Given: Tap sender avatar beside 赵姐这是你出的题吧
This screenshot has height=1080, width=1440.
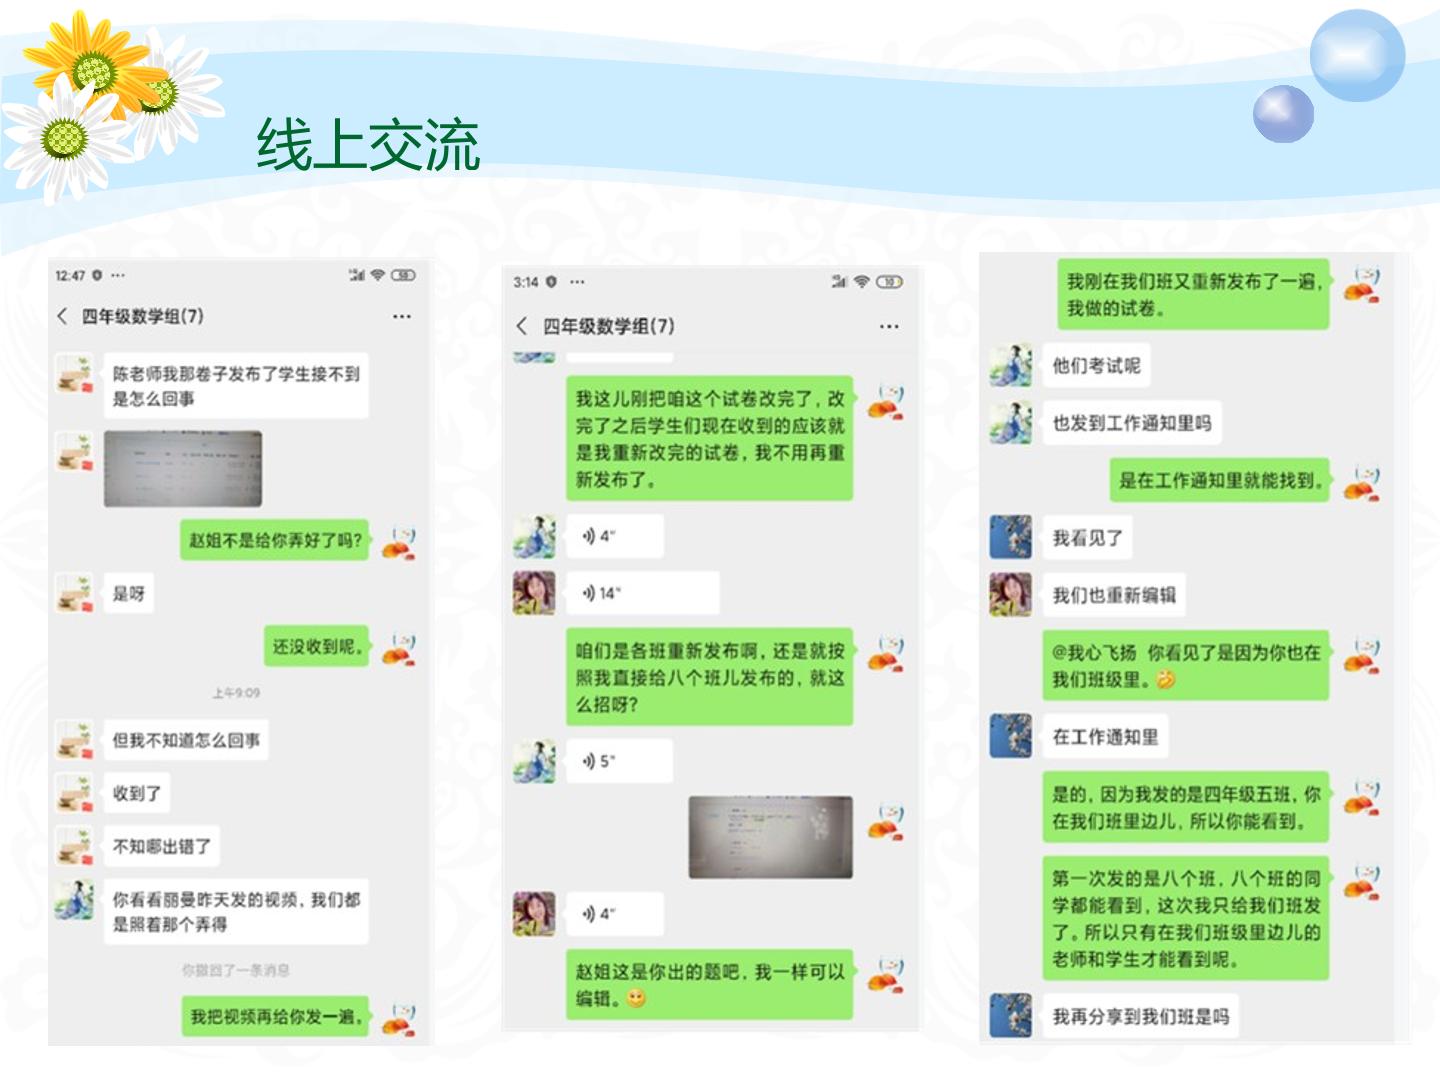Looking at the screenshot, I should point(886,975).
